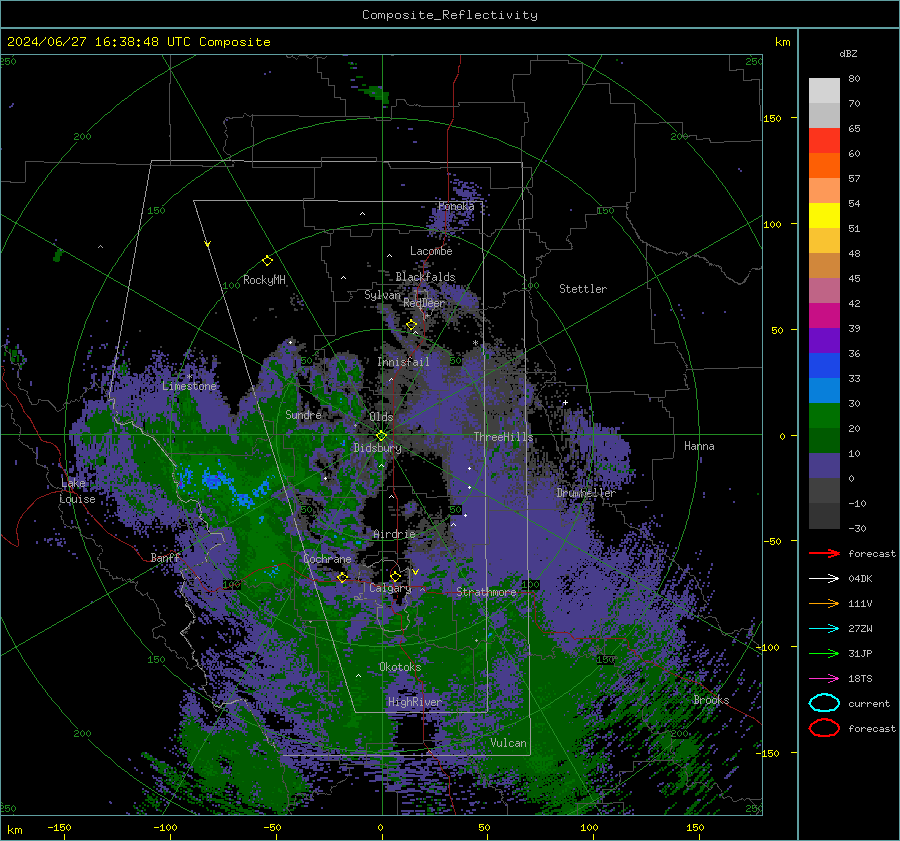Click the RedDeer city label

point(424,303)
